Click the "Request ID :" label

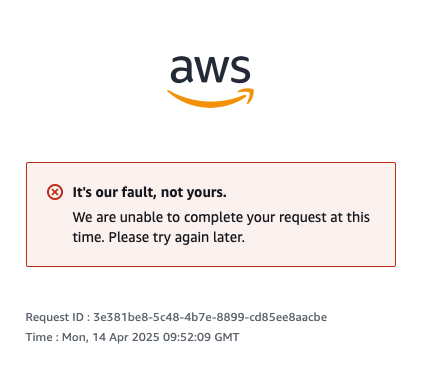pos(58,317)
